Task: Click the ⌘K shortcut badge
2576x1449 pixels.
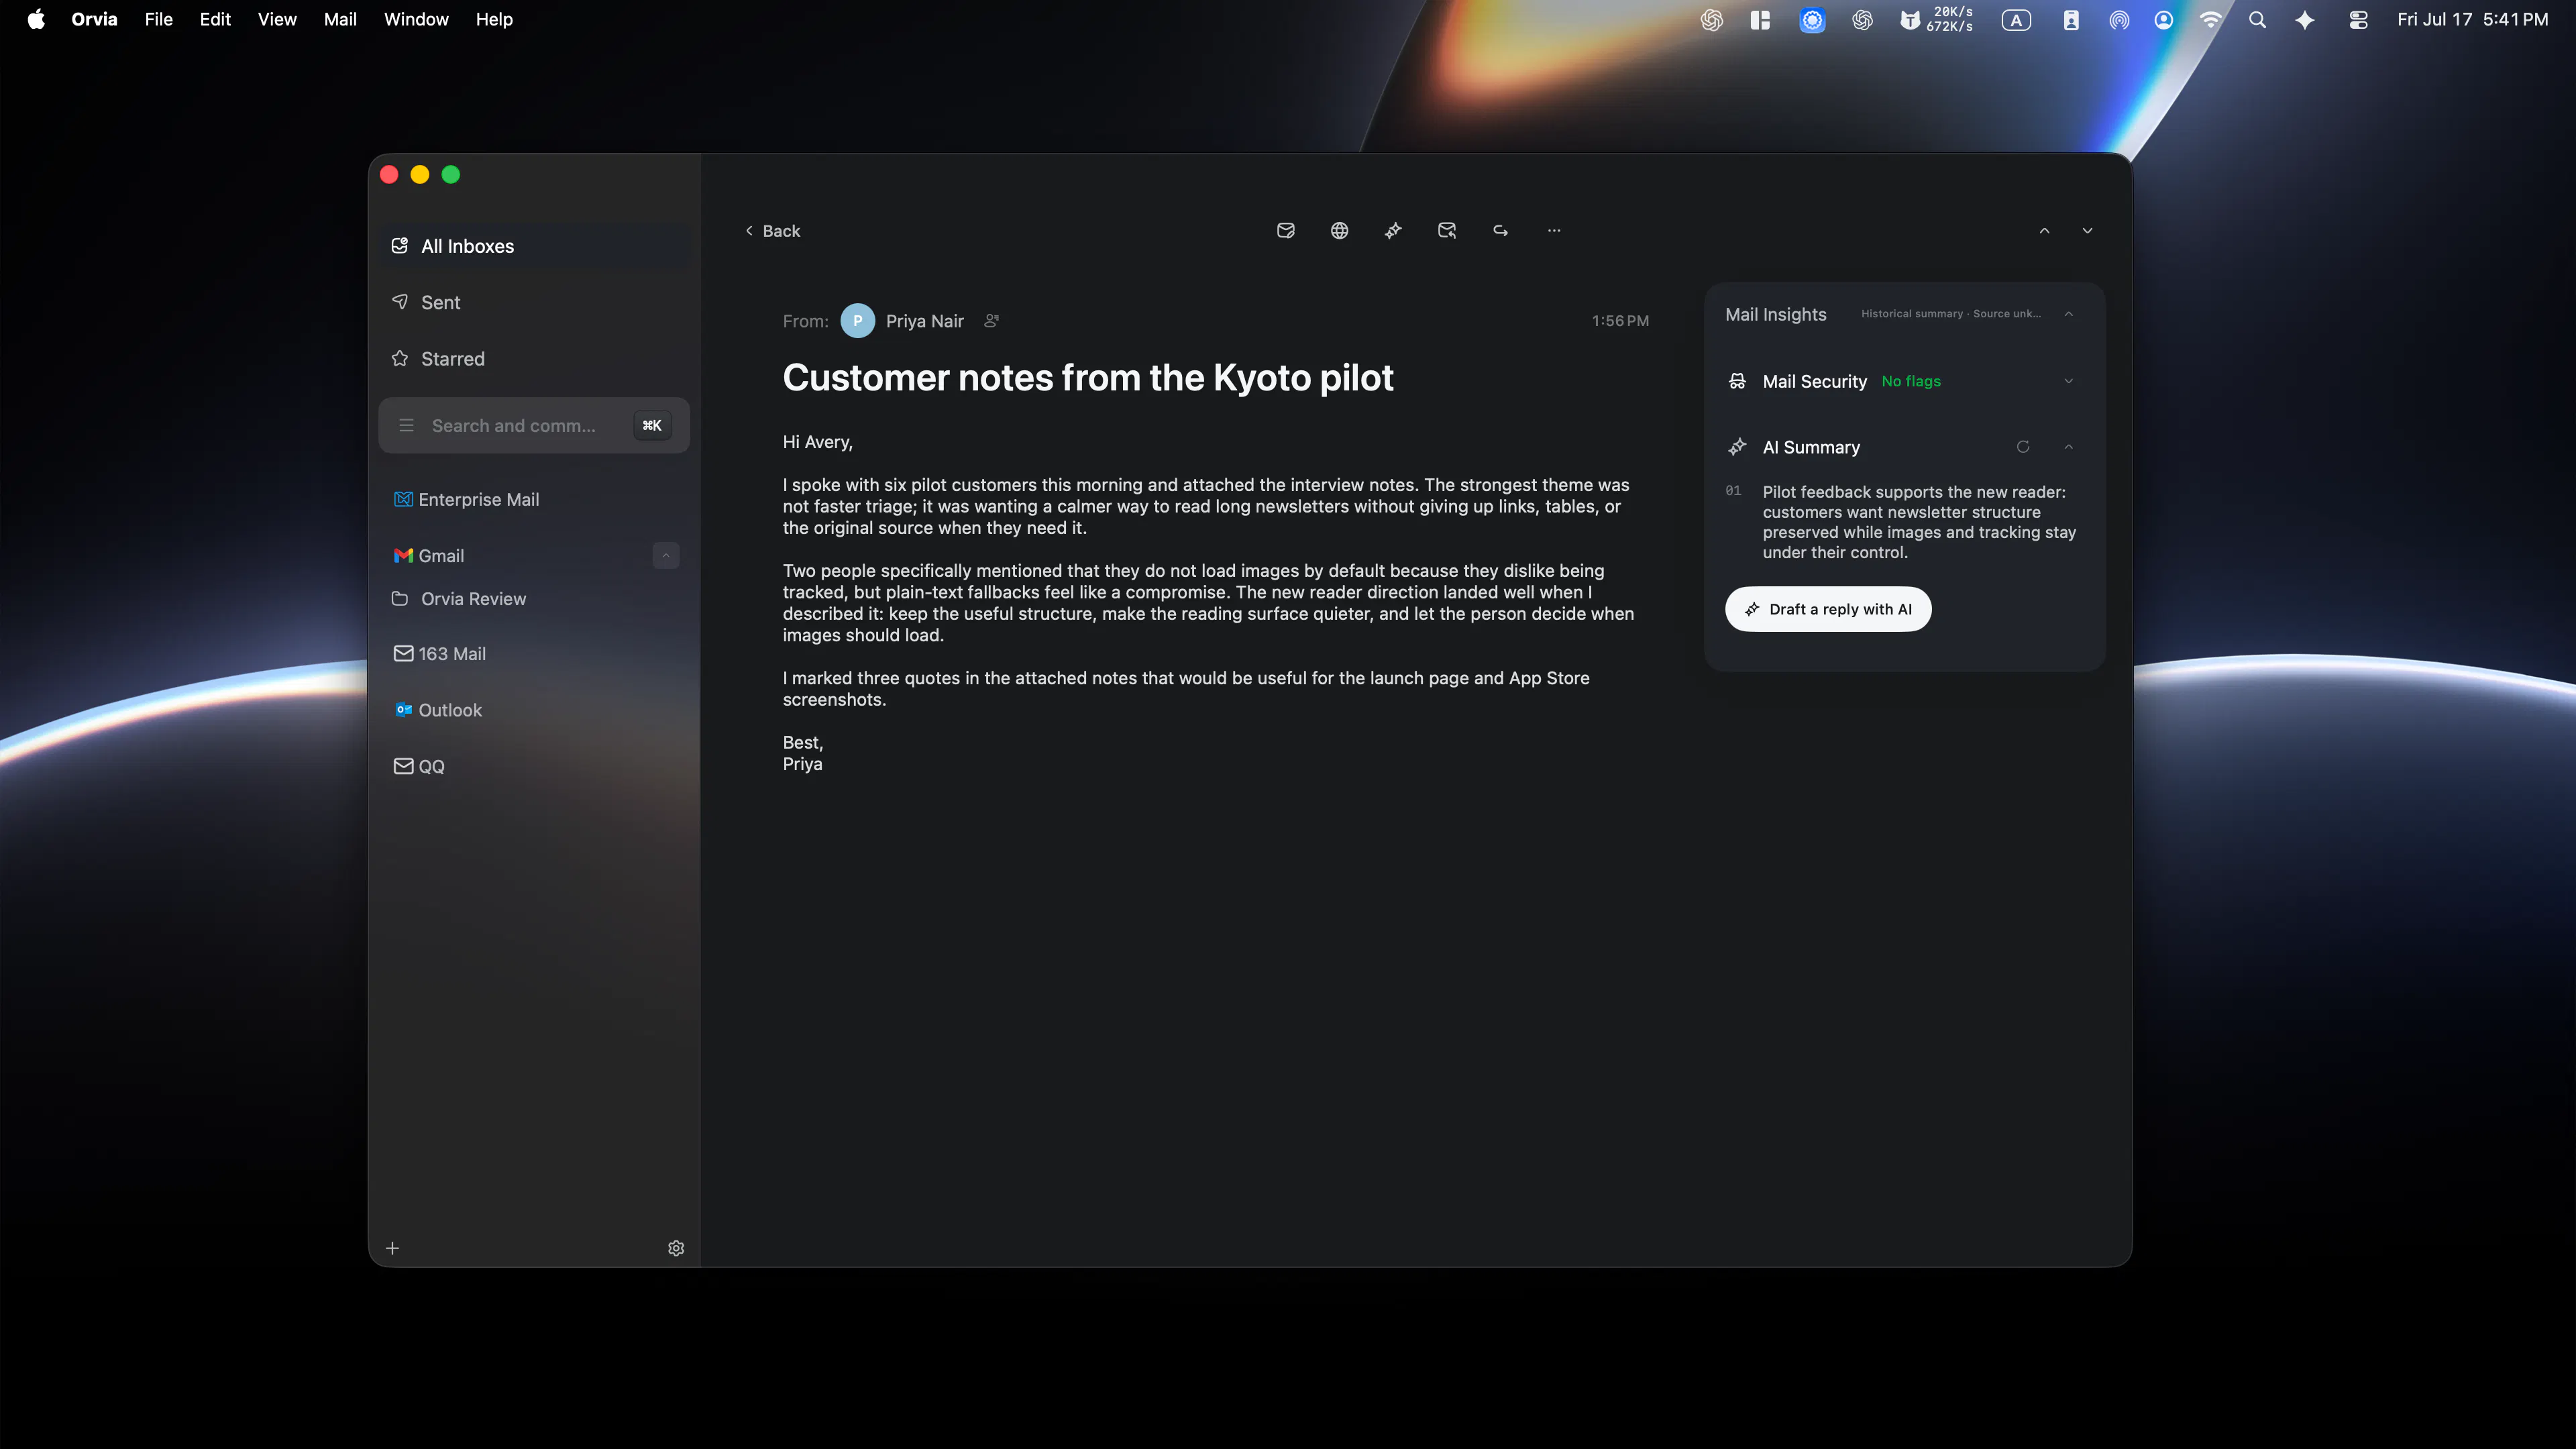Action: (652, 426)
